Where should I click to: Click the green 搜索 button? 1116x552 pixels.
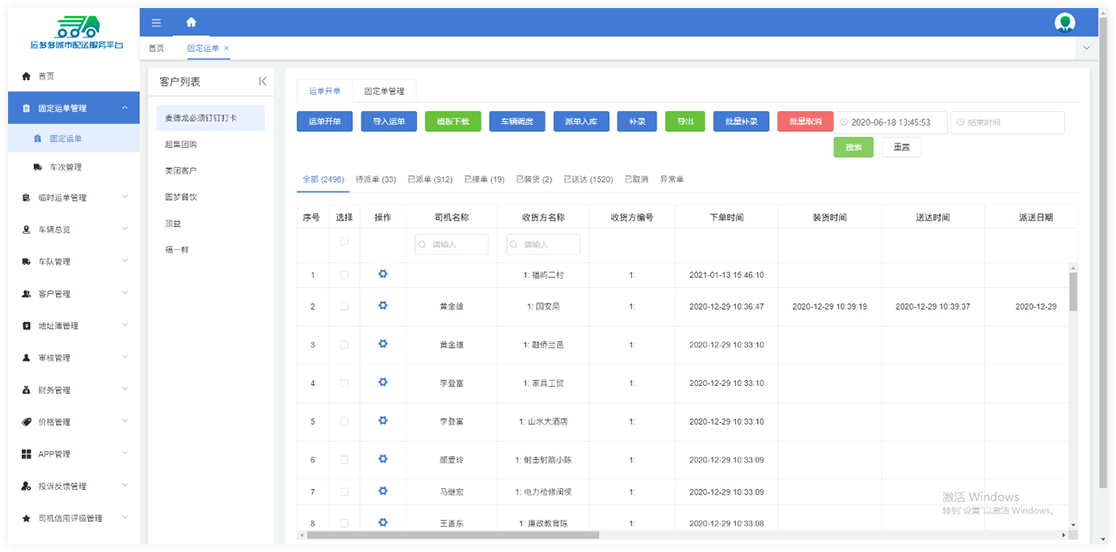coord(853,147)
